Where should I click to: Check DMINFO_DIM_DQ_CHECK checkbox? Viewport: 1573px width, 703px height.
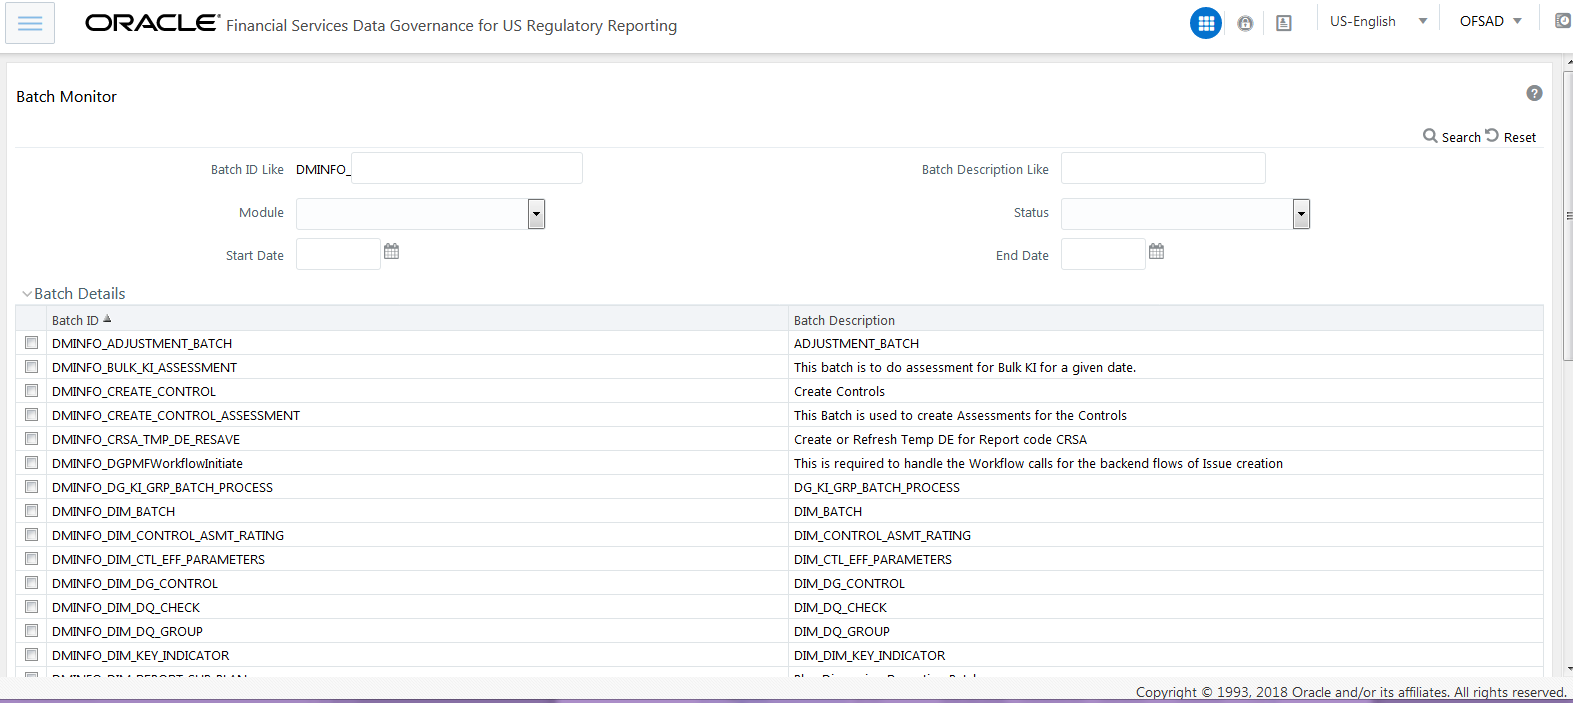32,607
